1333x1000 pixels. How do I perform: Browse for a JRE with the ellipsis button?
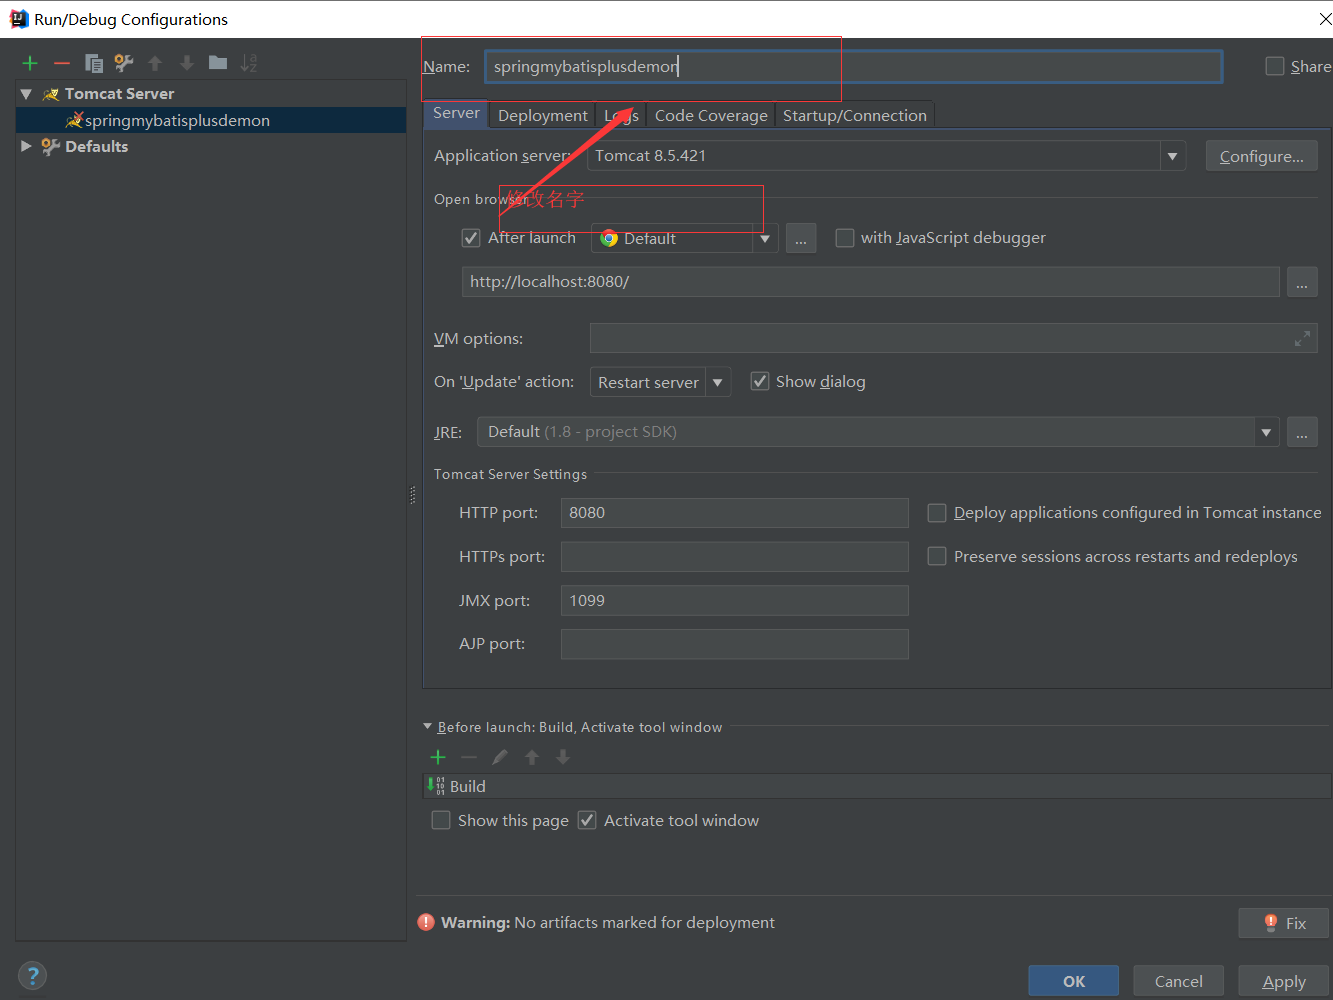tap(1302, 432)
